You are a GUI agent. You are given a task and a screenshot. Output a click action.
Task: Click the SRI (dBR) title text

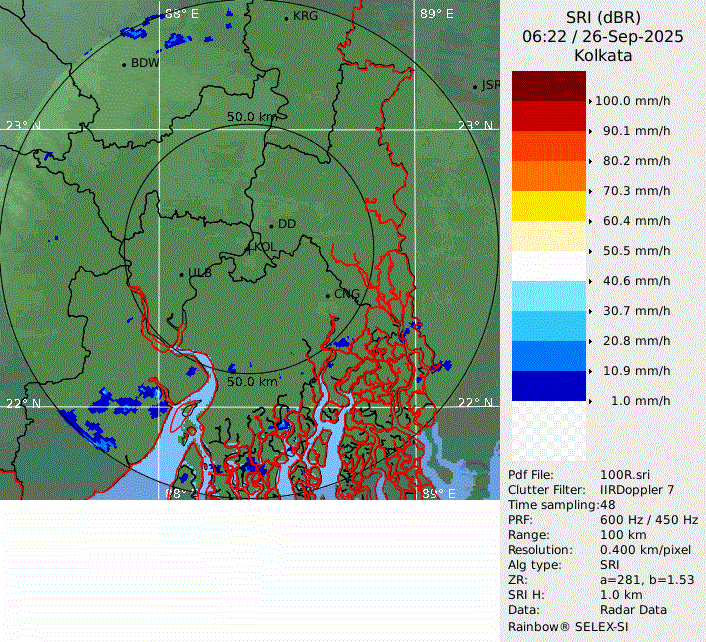[602, 18]
